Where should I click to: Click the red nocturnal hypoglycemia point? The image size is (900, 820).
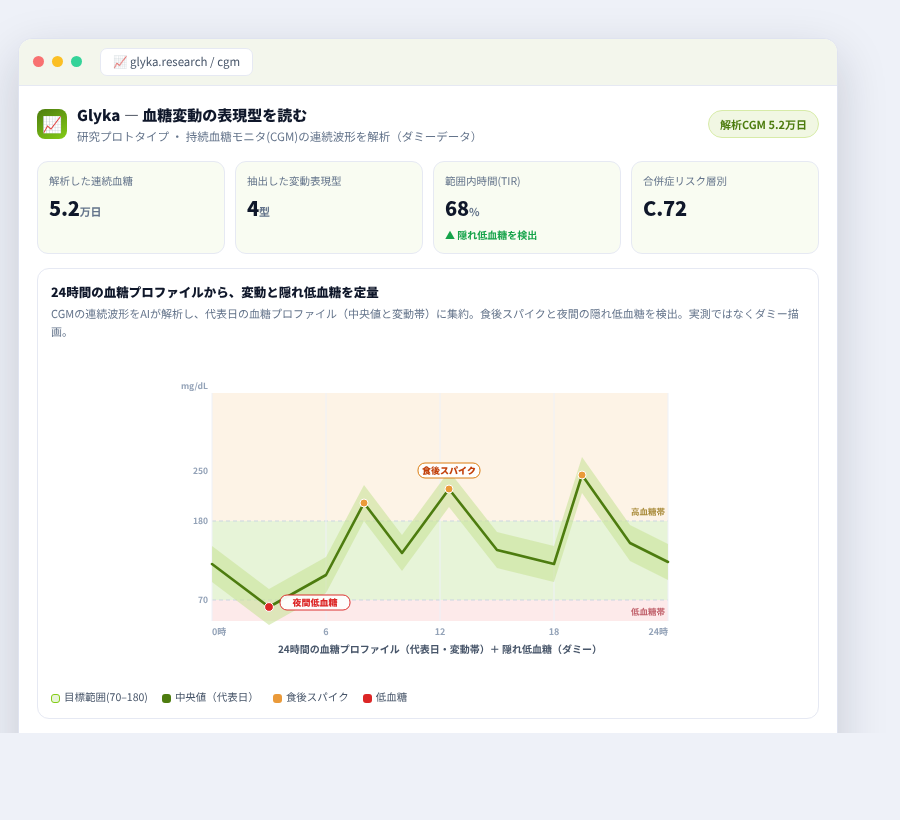pyautogui.click(x=269, y=607)
